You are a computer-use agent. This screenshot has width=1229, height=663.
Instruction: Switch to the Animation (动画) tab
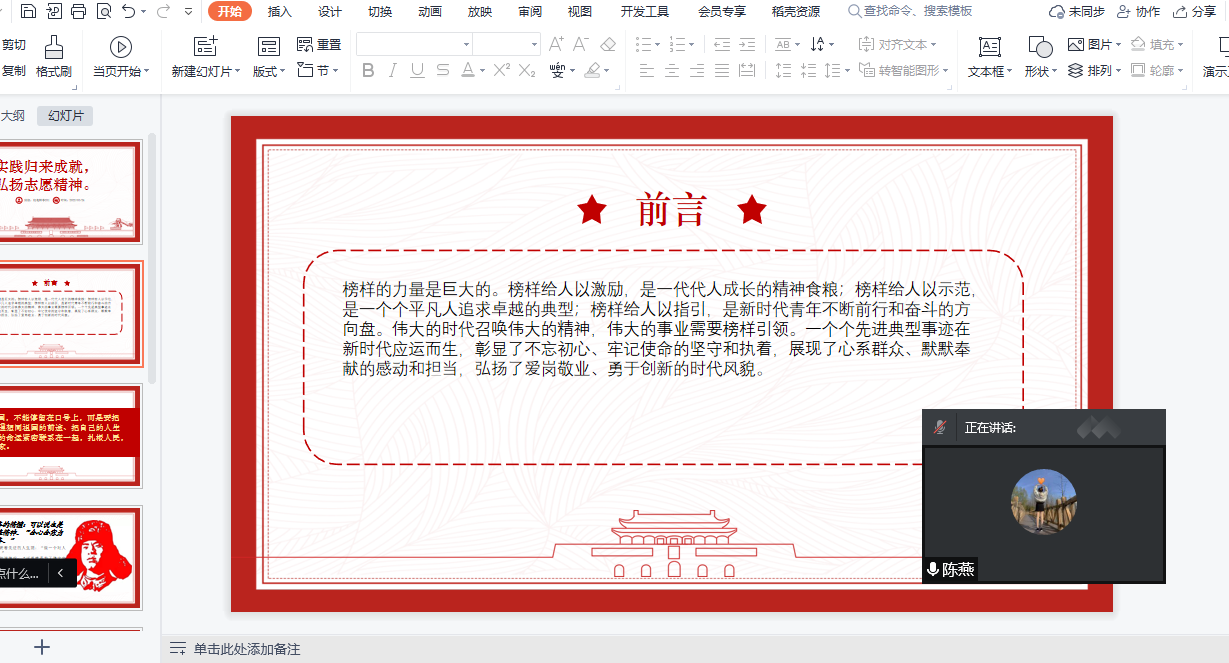click(x=430, y=12)
